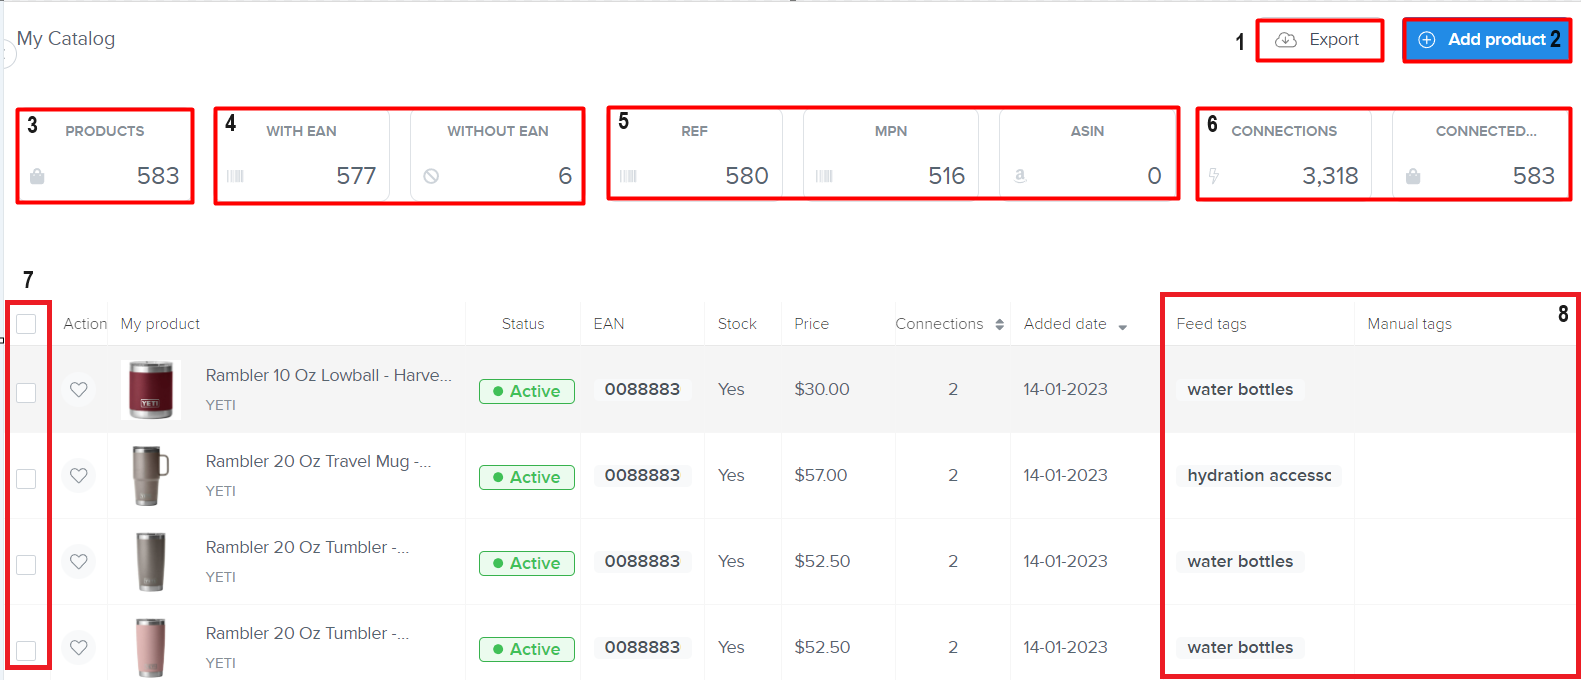The height and width of the screenshot is (680, 1581).
Task: Click the lock icon in the Products card
Action: coord(37,177)
